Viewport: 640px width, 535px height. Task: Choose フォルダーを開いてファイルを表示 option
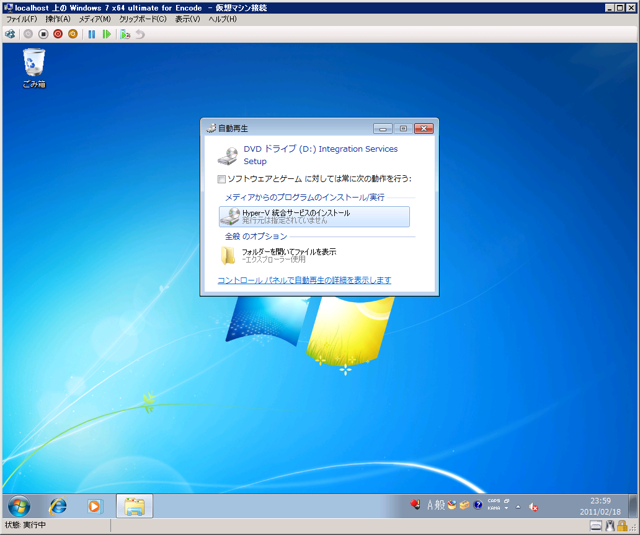(x=314, y=255)
